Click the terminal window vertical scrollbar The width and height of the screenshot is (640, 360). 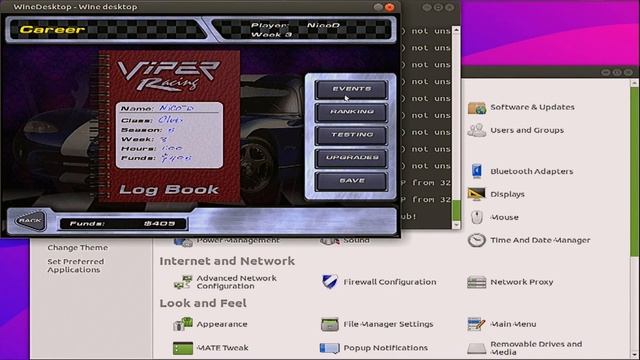click(x=456, y=127)
